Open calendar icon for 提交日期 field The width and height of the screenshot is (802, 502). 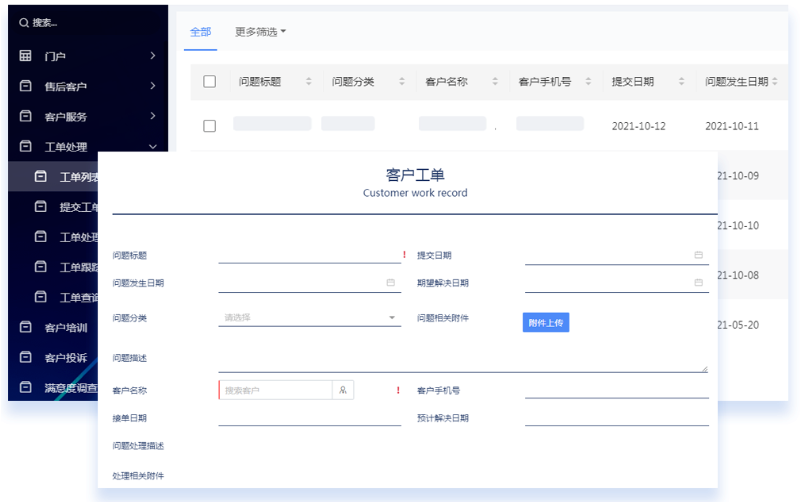[x=698, y=255]
